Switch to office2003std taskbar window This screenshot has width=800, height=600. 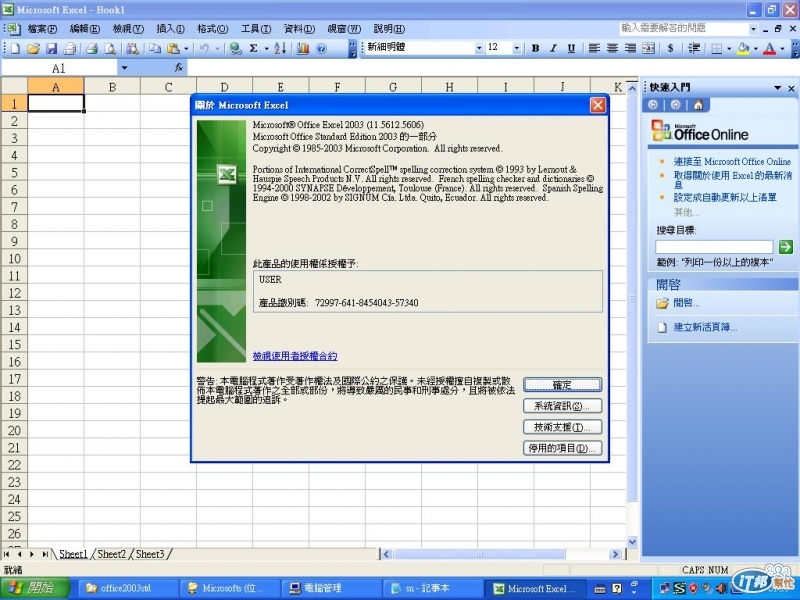pos(128,588)
